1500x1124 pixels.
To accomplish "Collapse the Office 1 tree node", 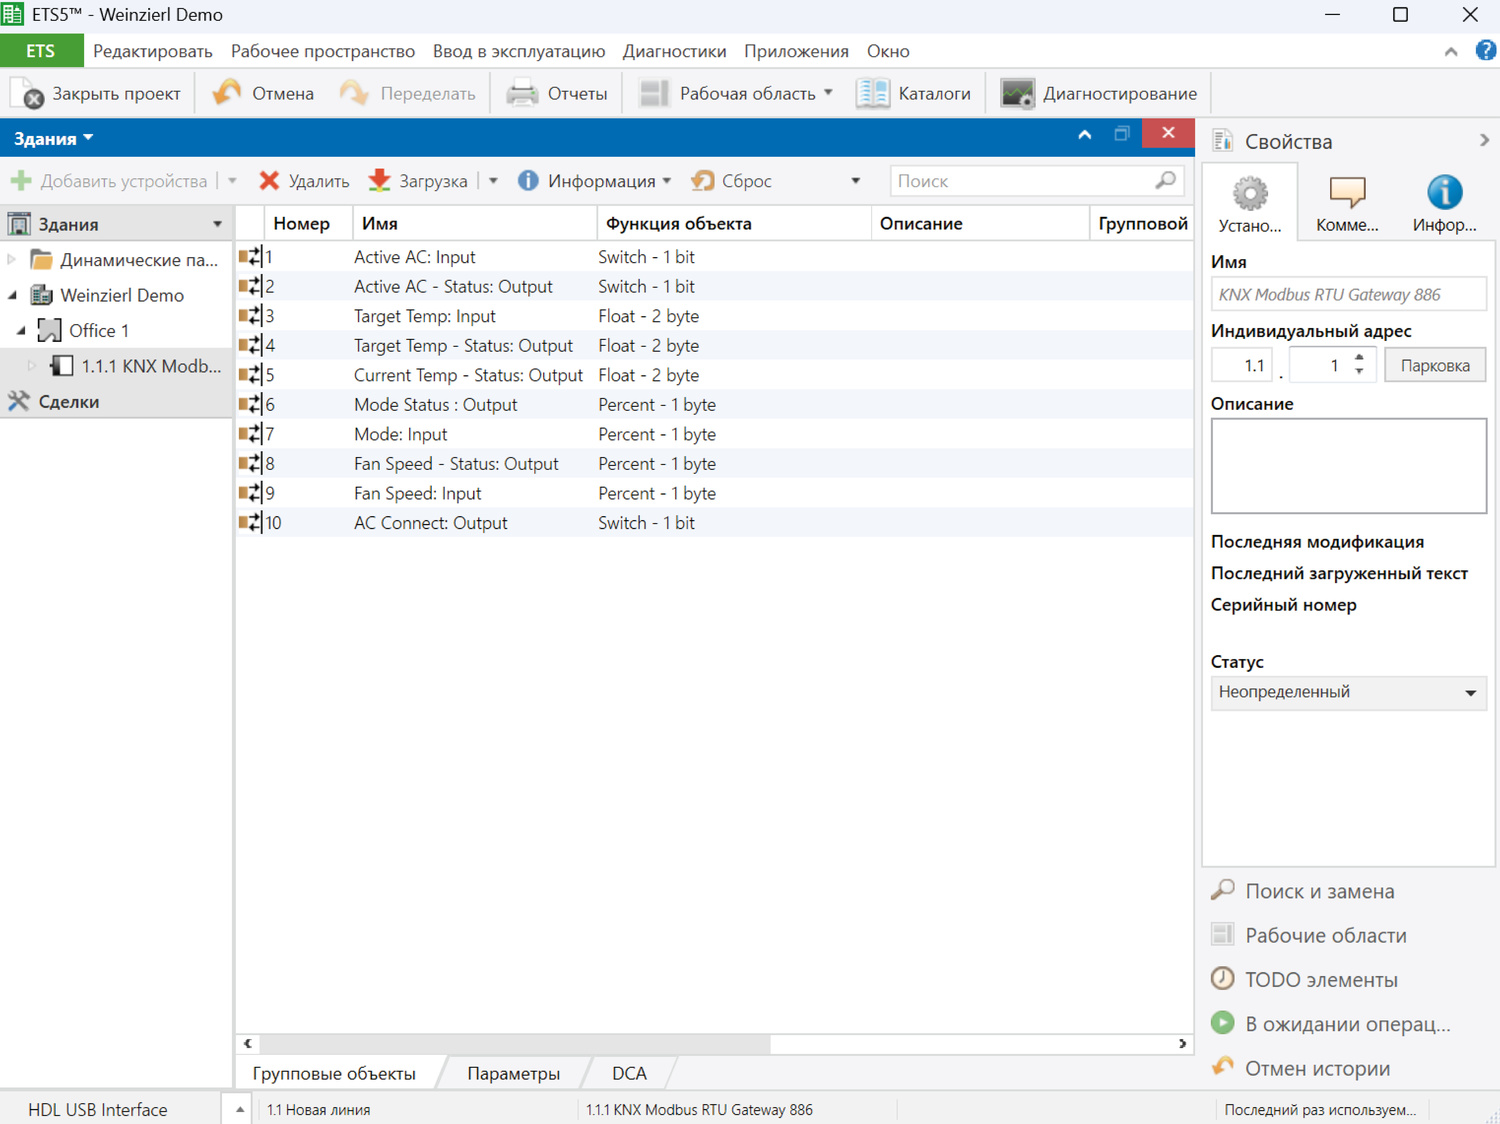I will [x=22, y=331].
